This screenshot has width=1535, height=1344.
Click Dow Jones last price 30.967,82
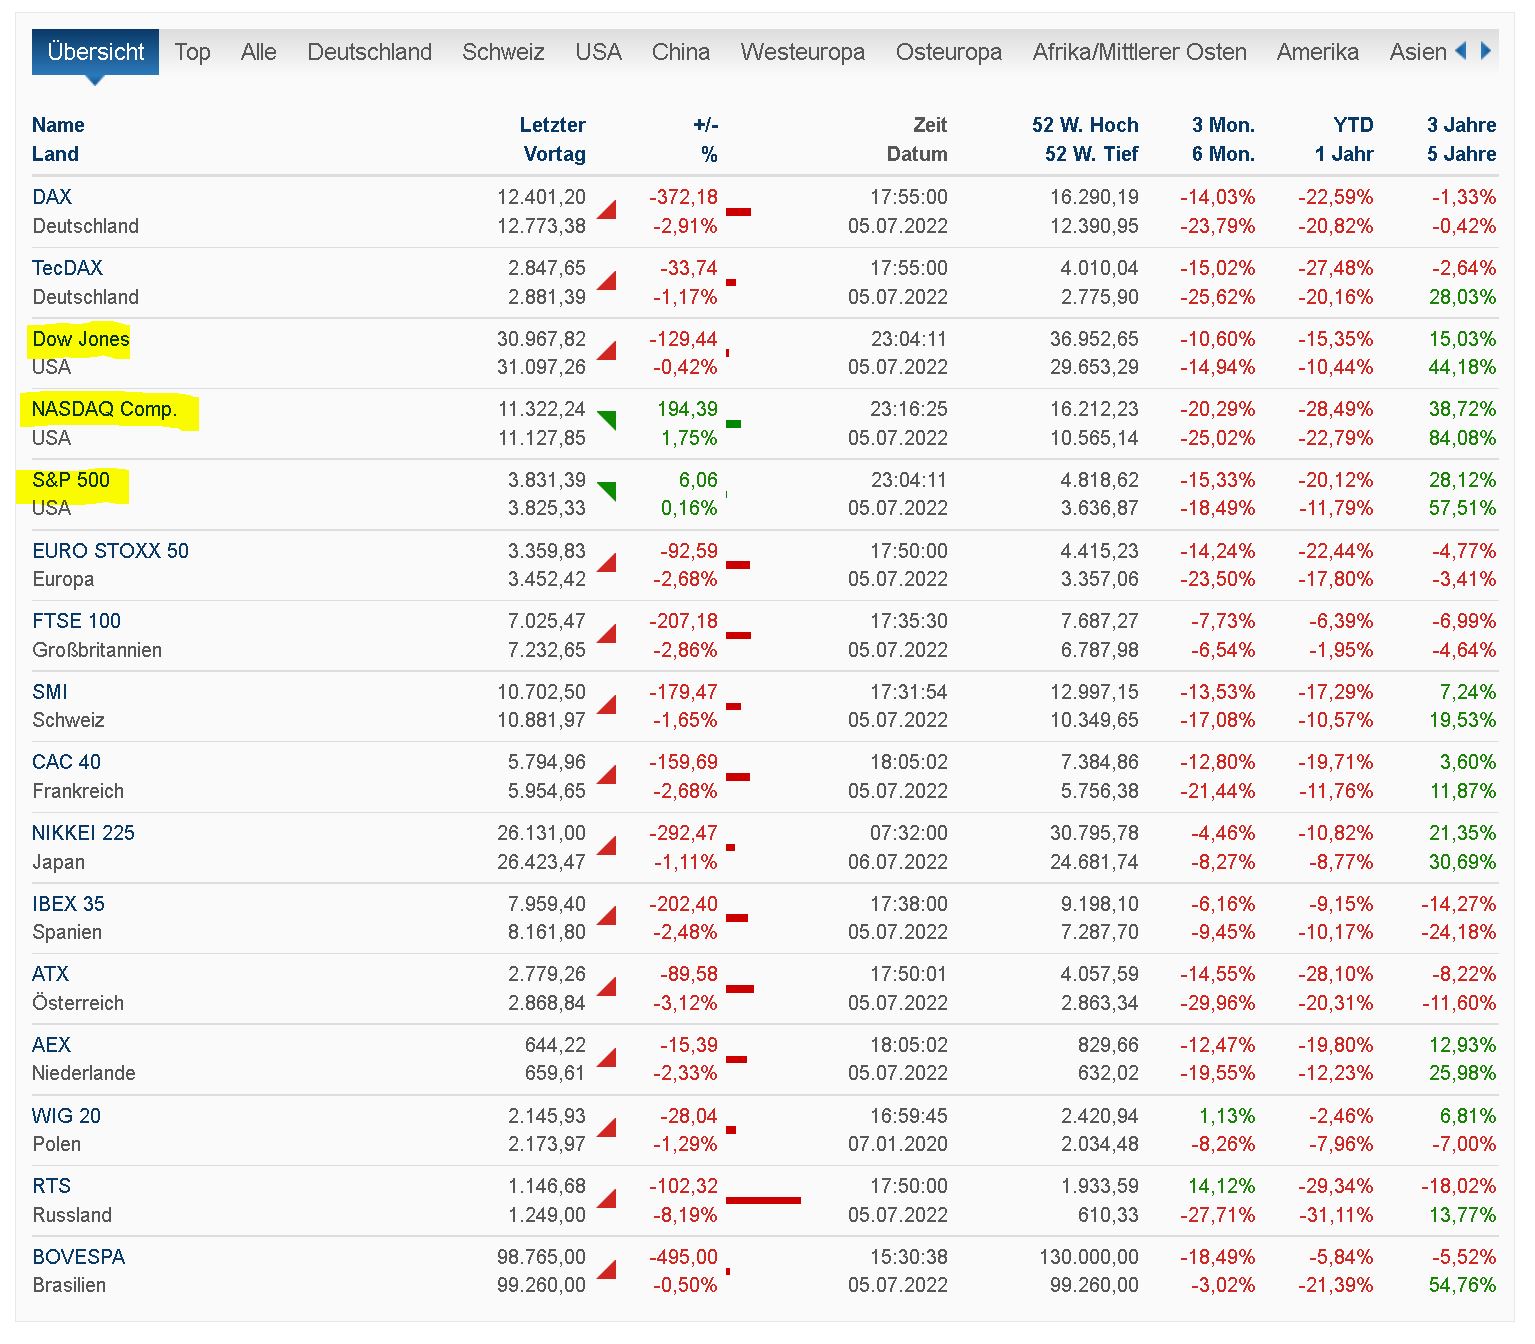(x=541, y=339)
